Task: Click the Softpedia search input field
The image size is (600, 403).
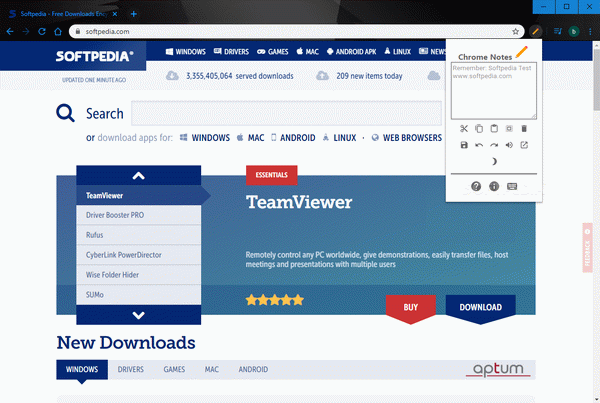Action: point(286,113)
